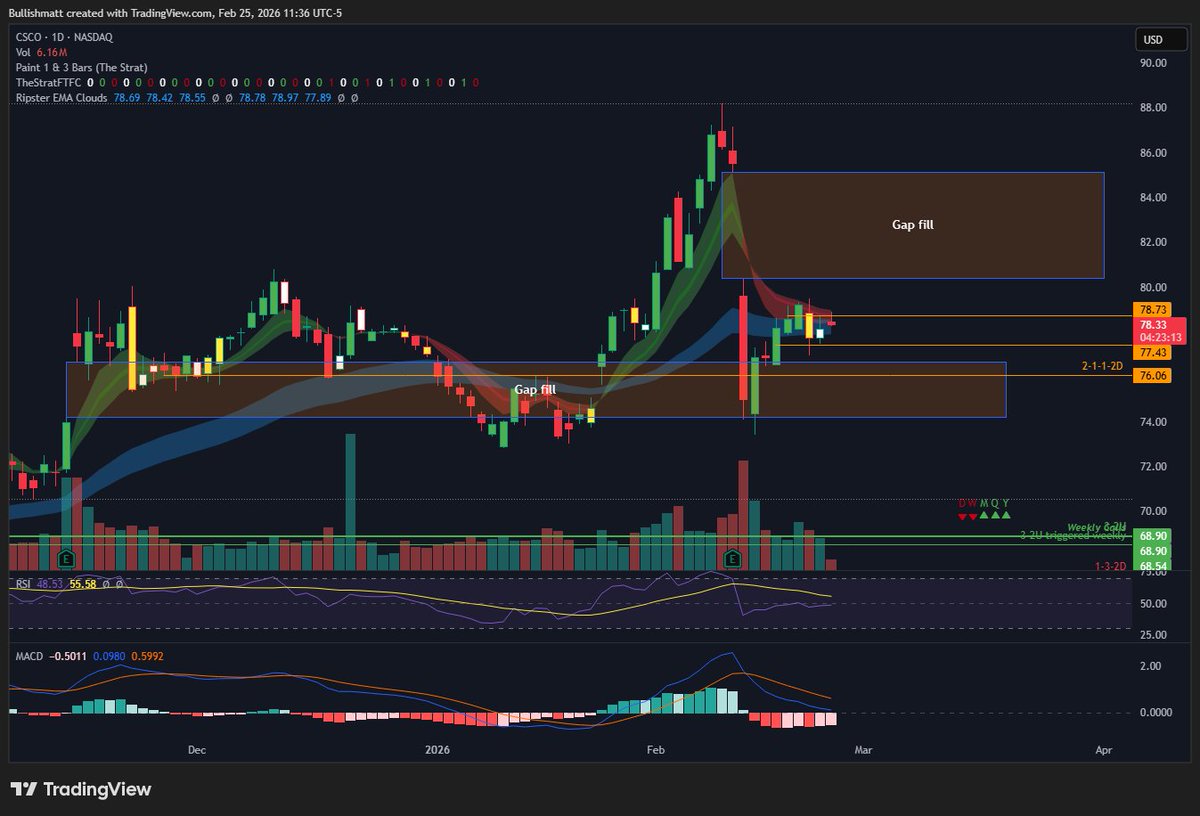Click the Y timeframe continuity letter
Viewport: 1200px width, 816px height.
(x=1006, y=503)
